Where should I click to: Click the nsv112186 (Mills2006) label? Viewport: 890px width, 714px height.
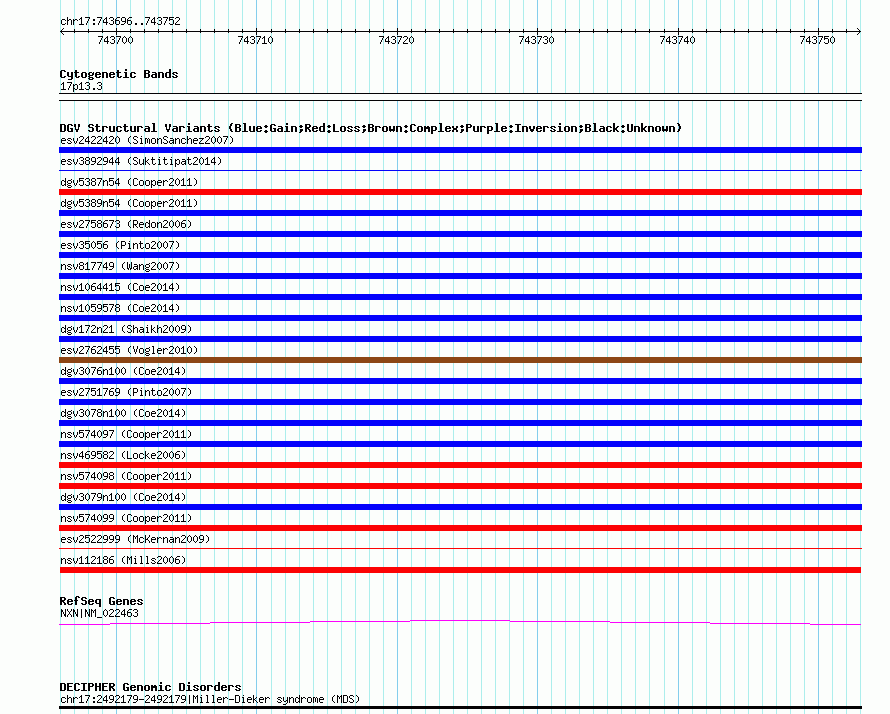coord(123,560)
